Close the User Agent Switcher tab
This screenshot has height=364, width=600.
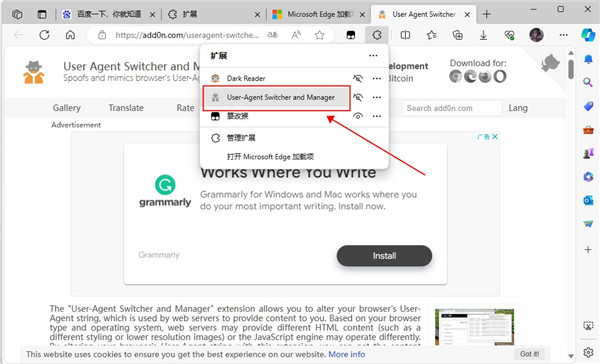[x=467, y=15]
